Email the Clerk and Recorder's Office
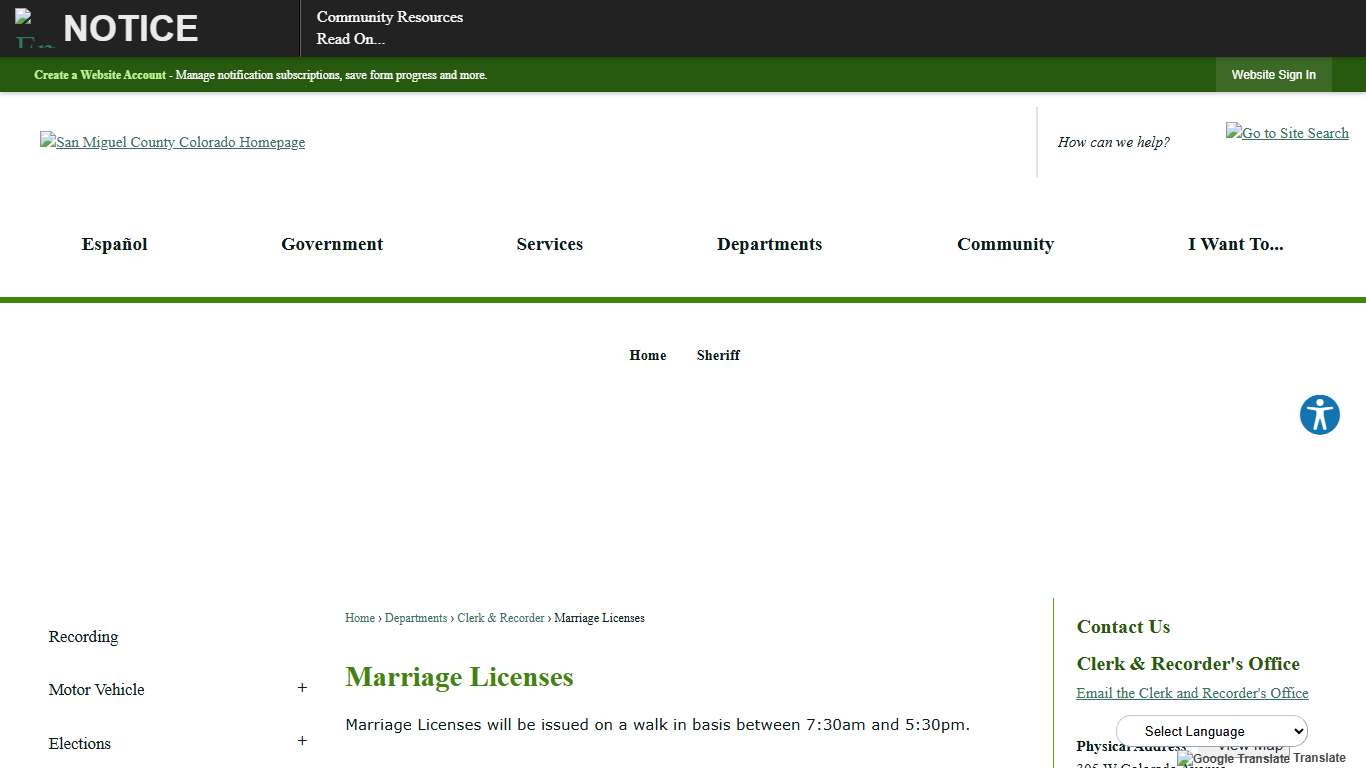The width and height of the screenshot is (1366, 768). [x=1192, y=693]
